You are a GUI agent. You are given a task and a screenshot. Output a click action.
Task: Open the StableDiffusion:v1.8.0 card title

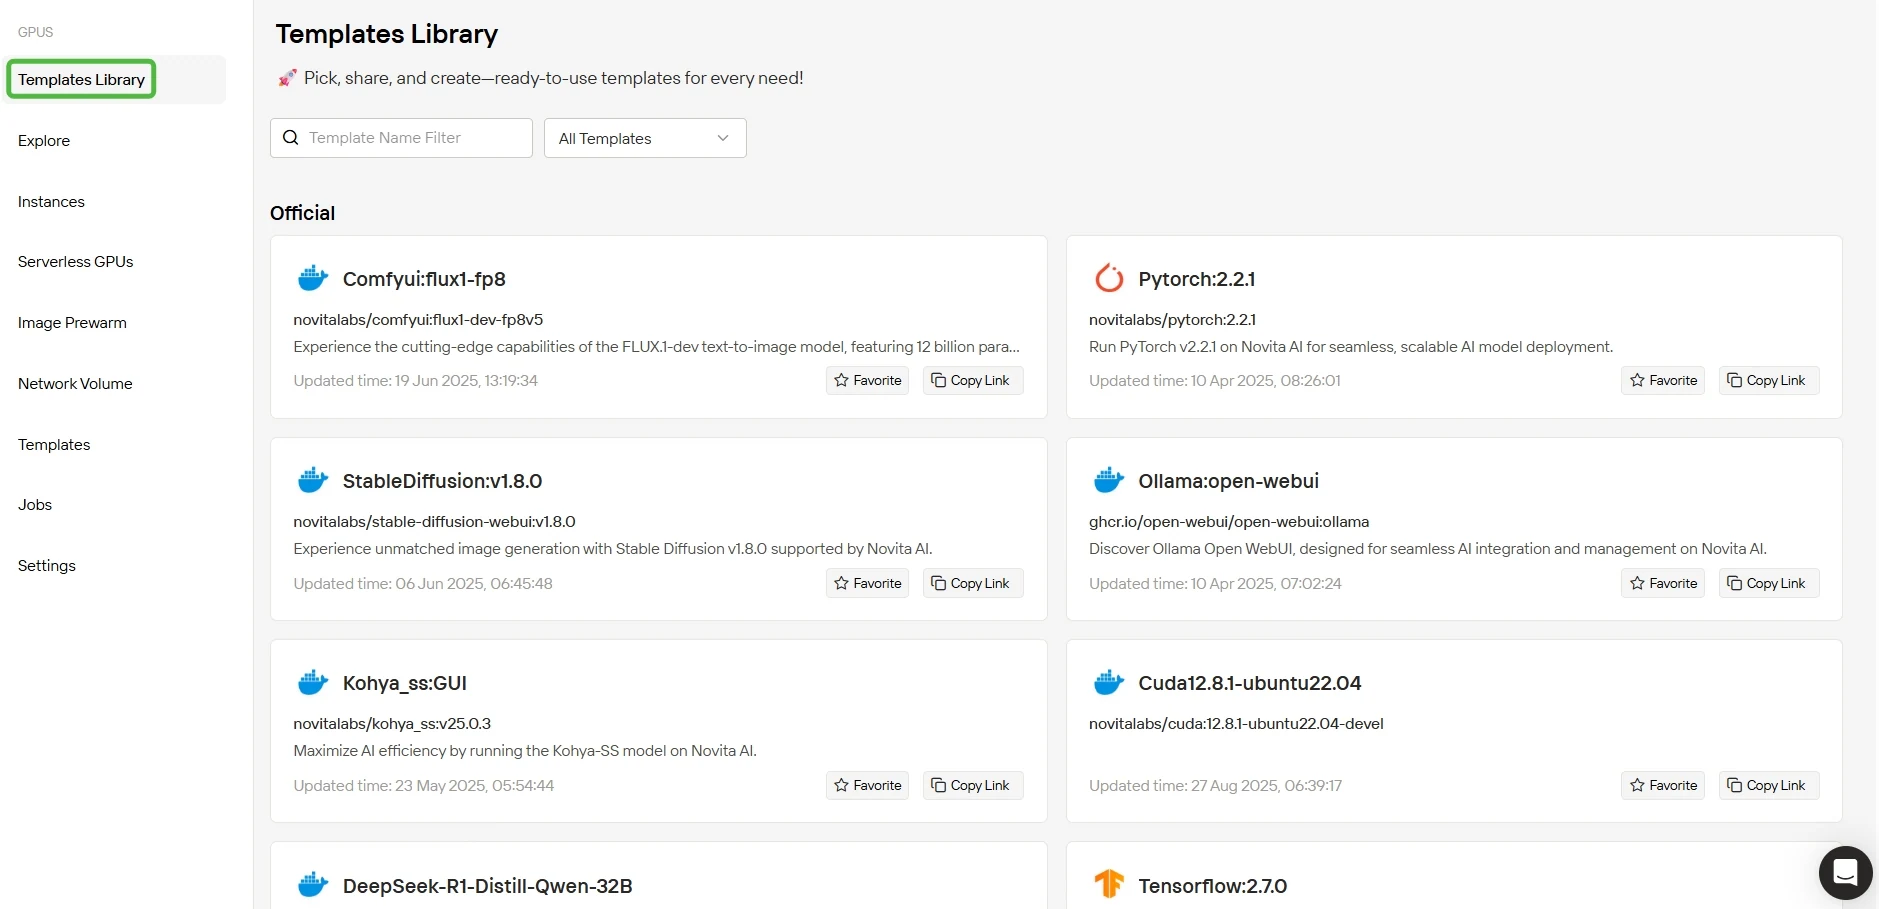442,481
